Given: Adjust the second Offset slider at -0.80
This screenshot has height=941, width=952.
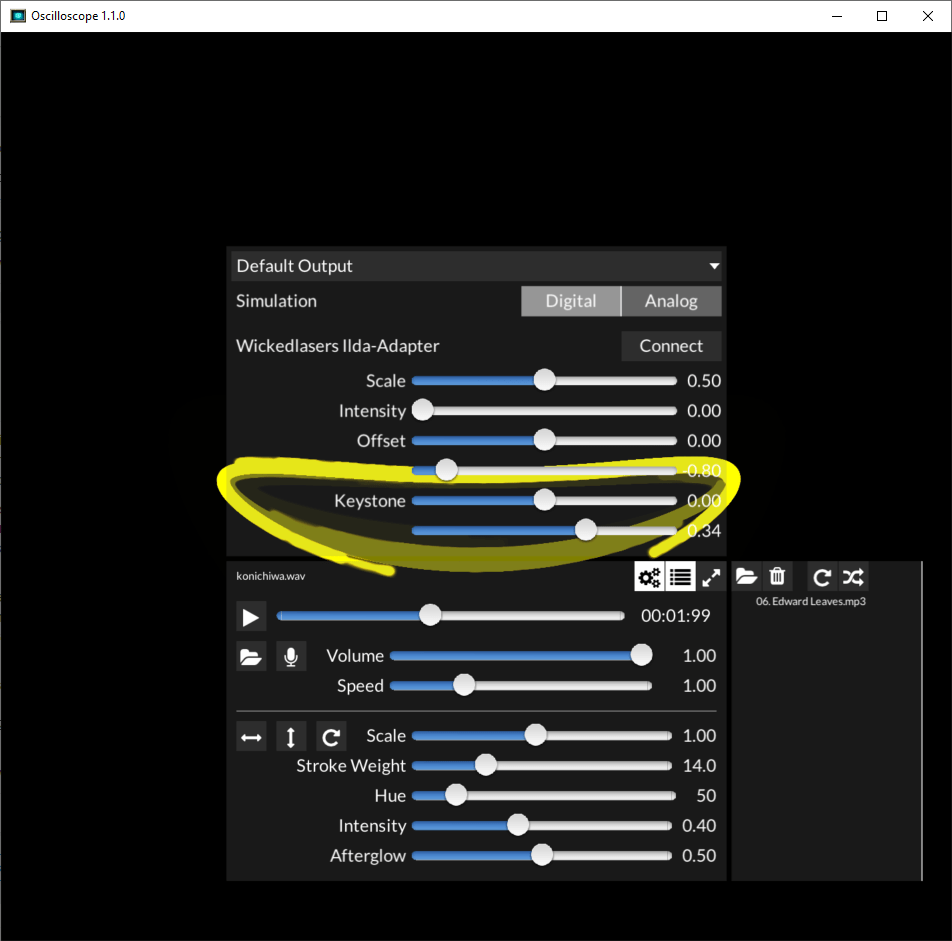Looking at the screenshot, I should [544, 470].
